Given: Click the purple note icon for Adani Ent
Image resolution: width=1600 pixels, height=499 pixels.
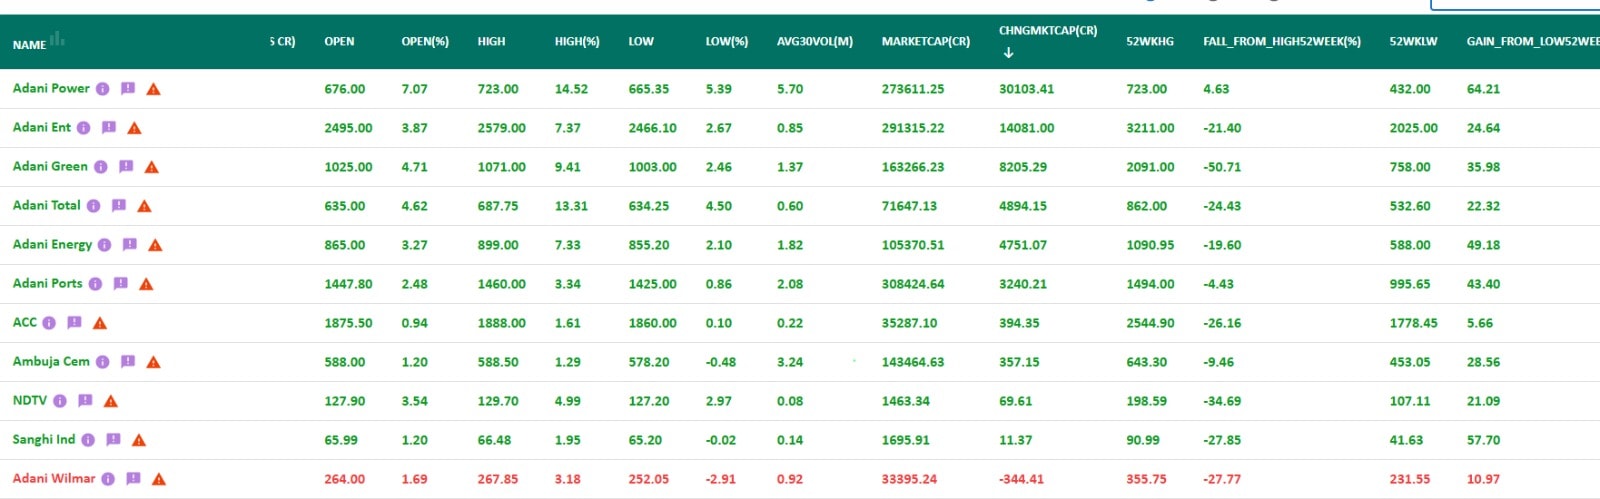Looking at the screenshot, I should click(109, 127).
